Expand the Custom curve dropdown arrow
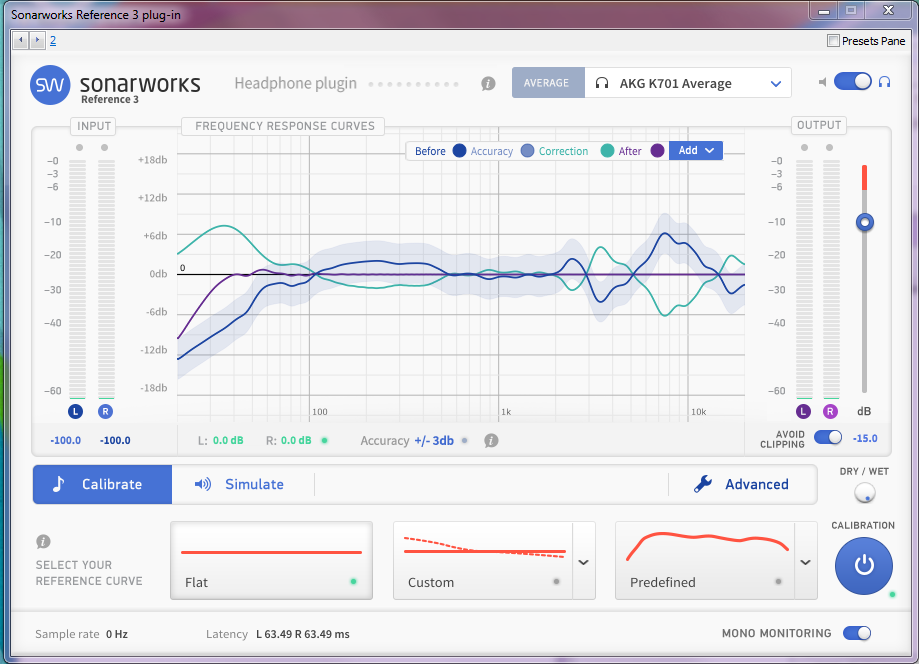 click(x=584, y=561)
